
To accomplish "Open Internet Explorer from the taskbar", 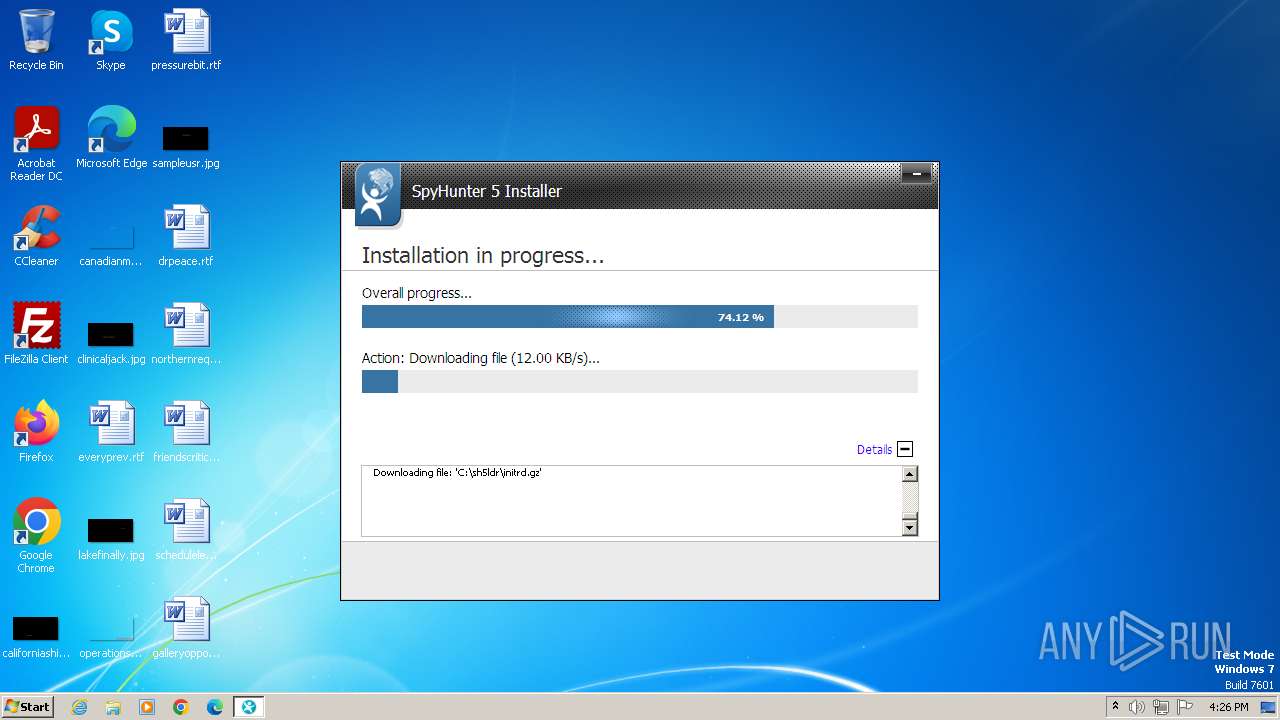I will coord(79,707).
